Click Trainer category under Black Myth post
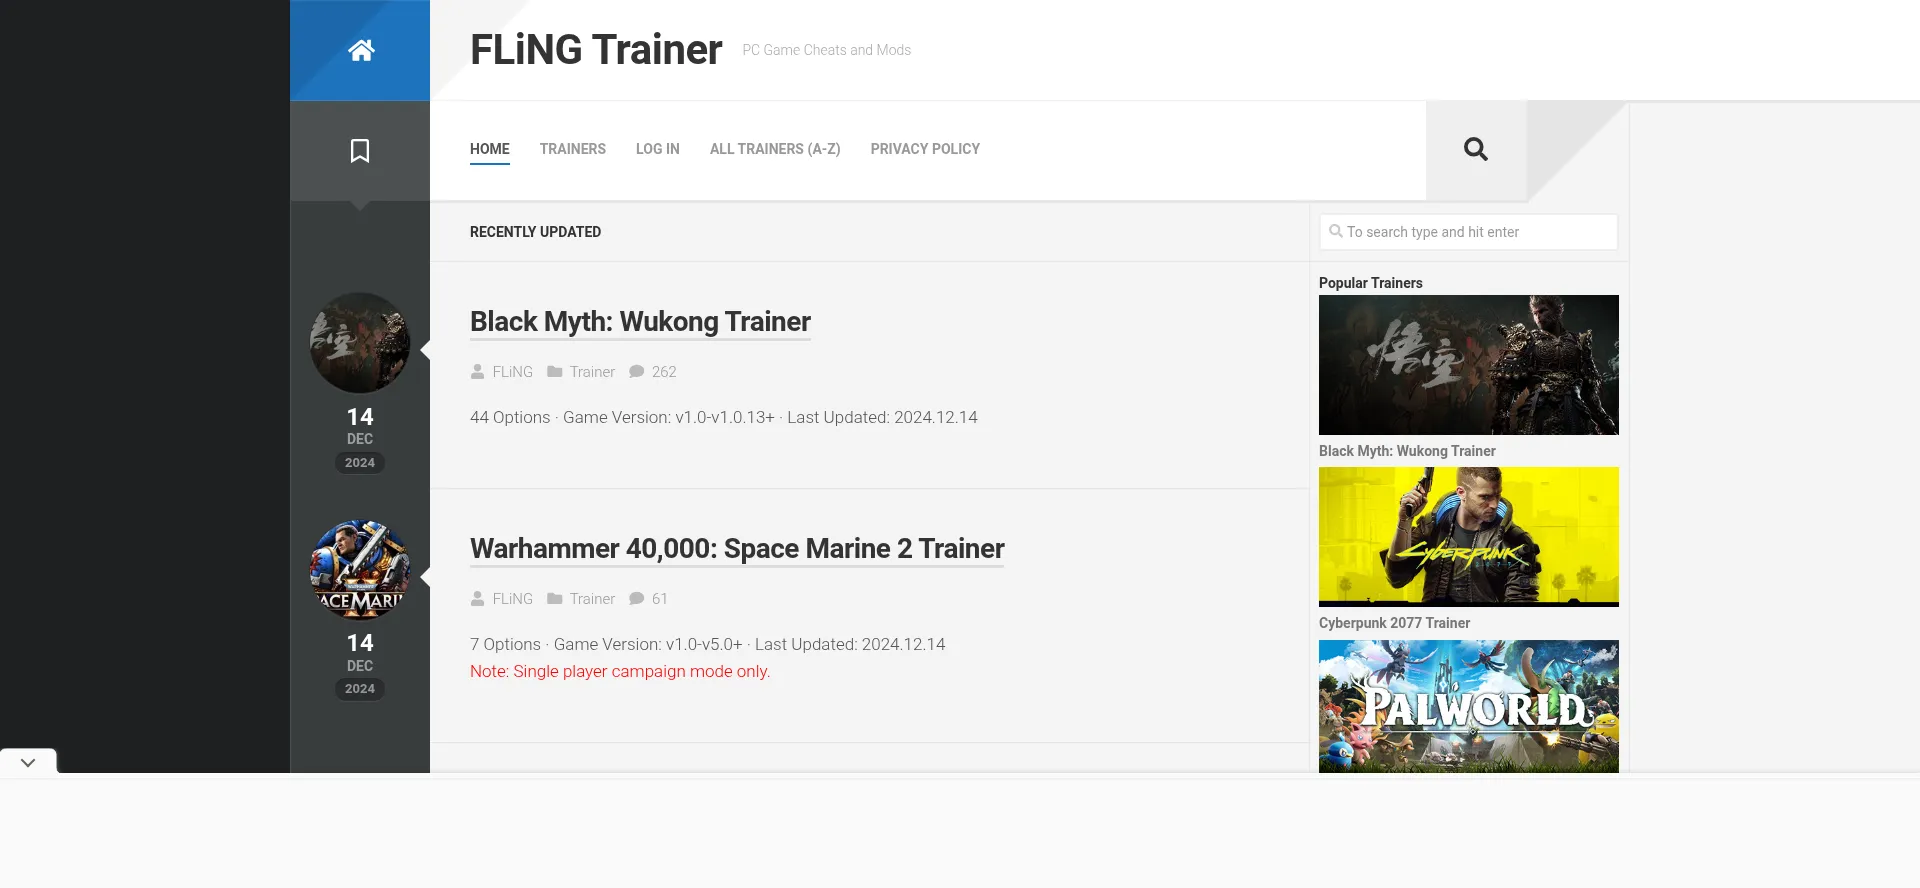This screenshot has width=1920, height=888. click(x=592, y=372)
